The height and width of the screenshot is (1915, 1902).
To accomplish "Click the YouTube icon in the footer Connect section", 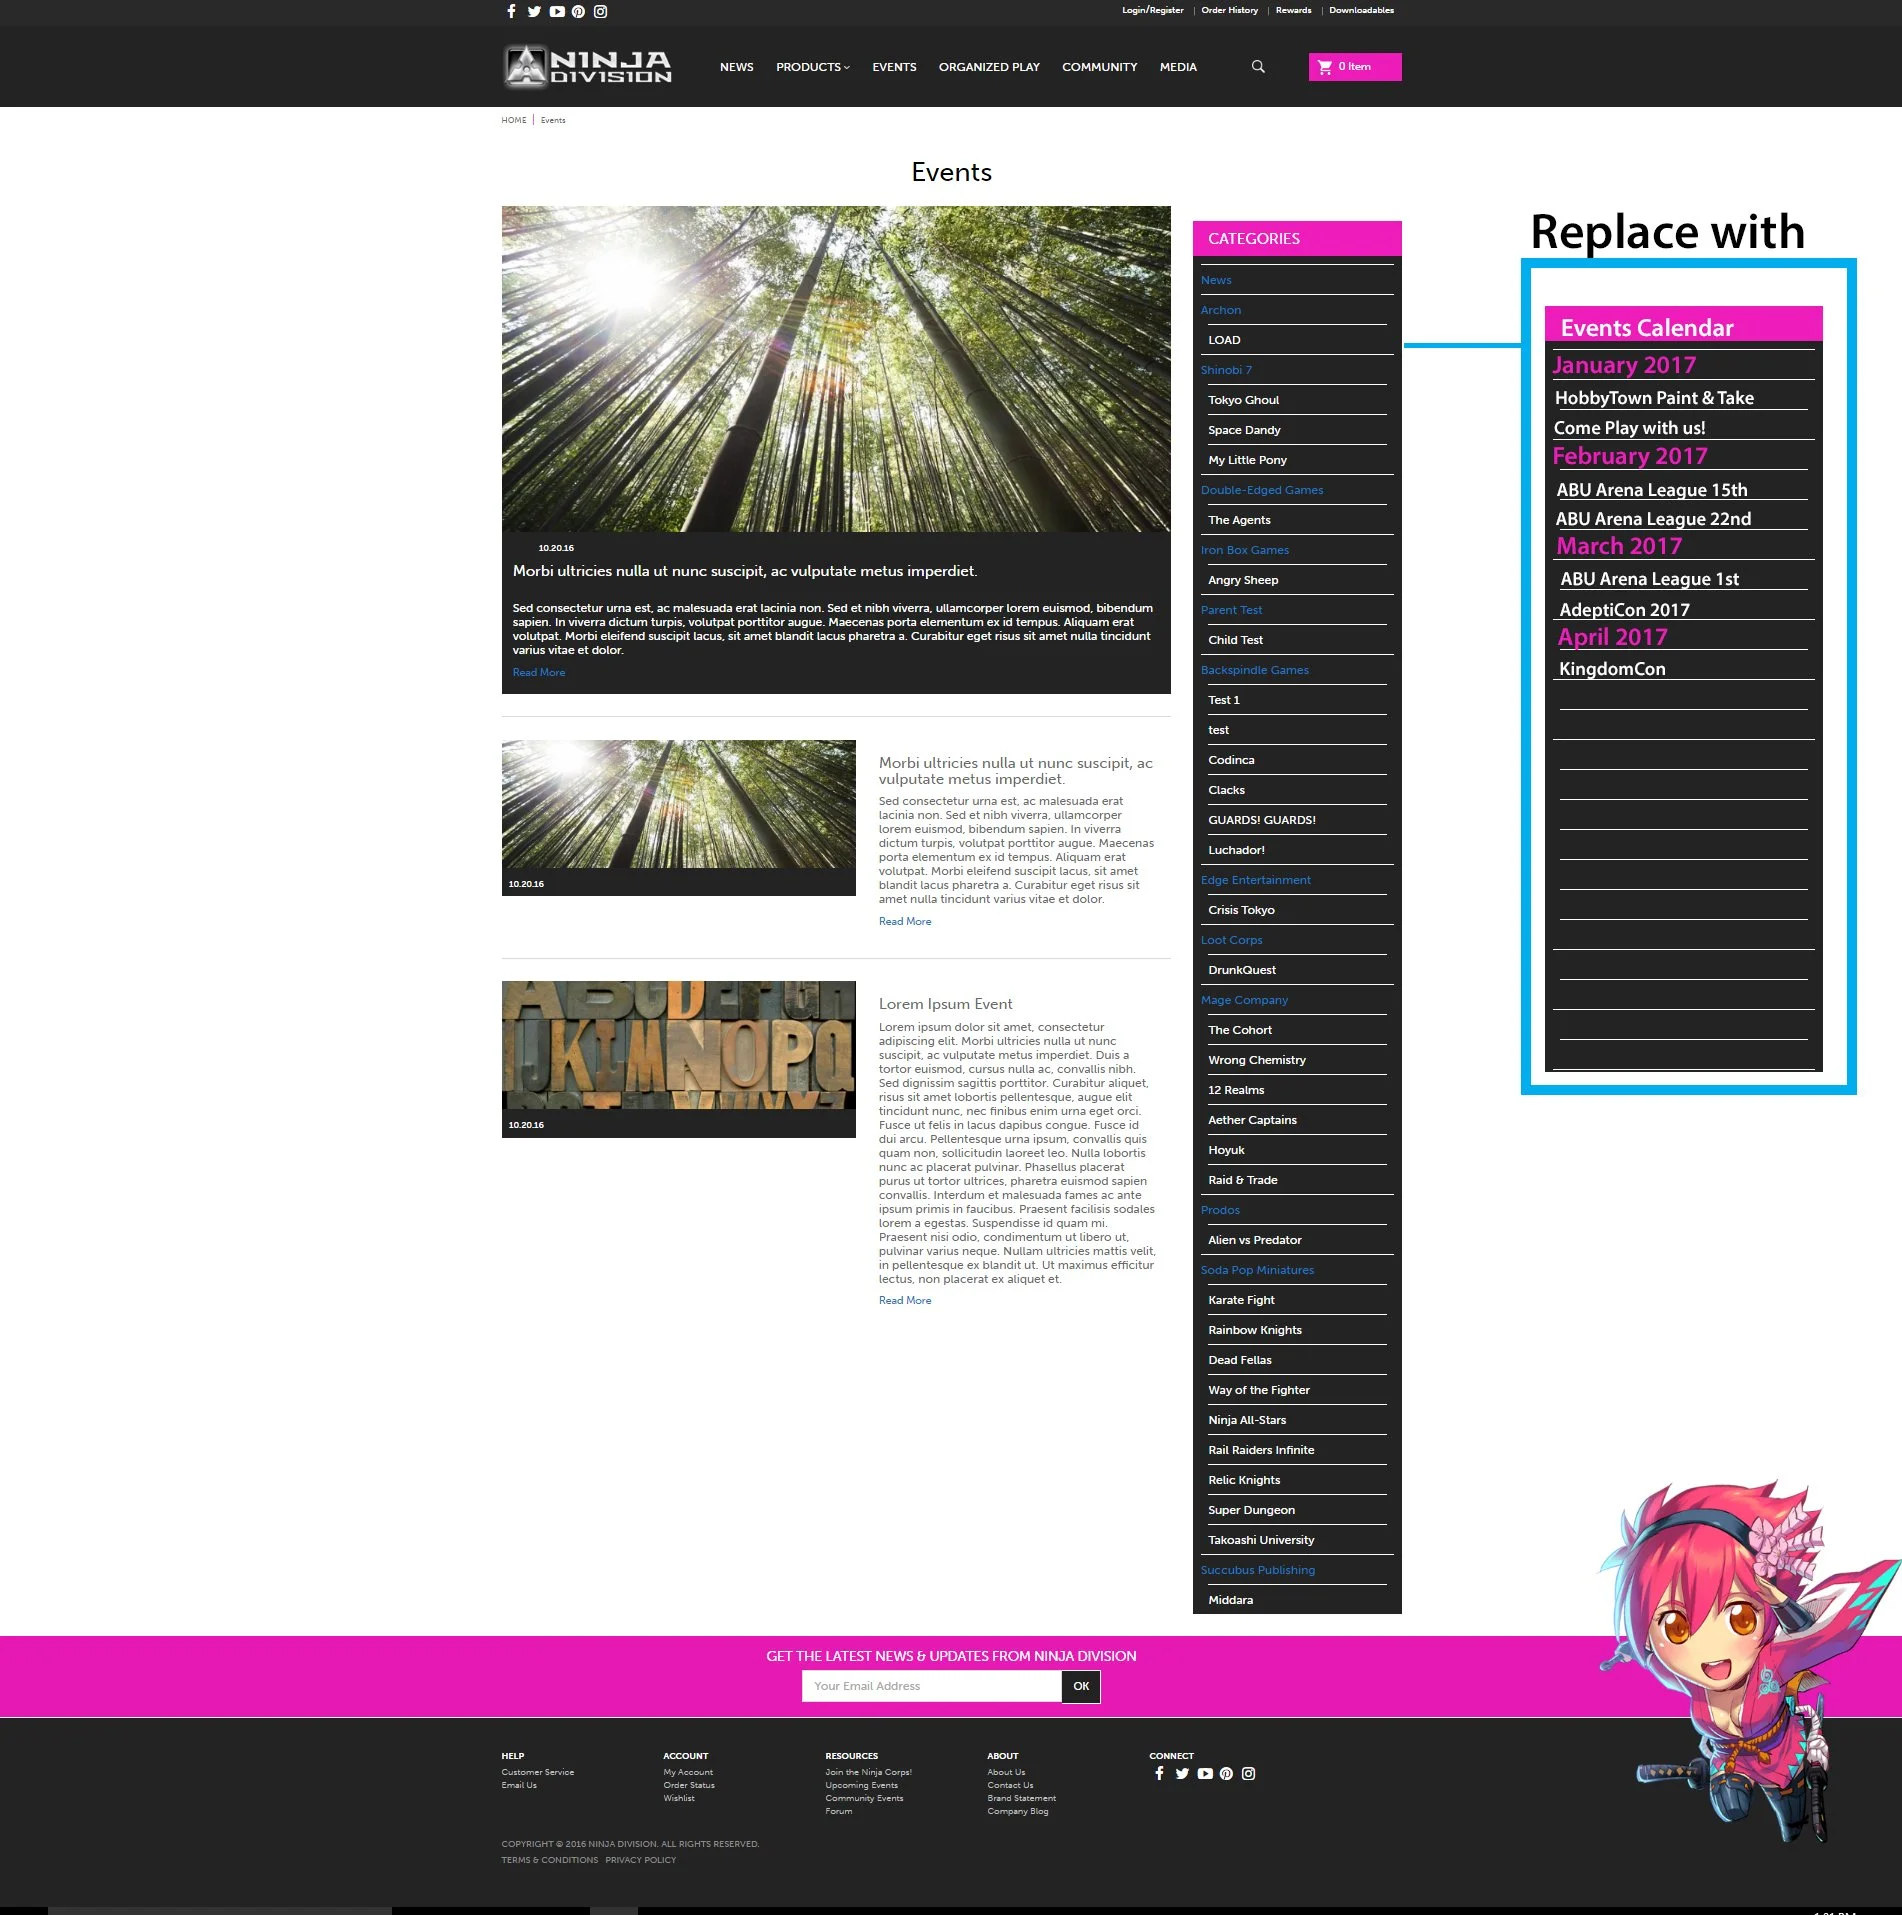I will point(1204,1773).
